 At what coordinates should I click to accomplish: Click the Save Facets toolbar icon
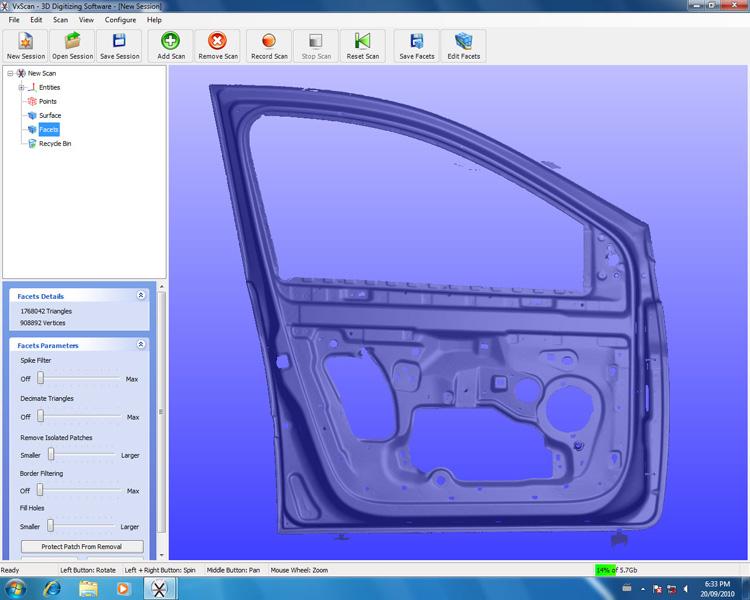pyautogui.click(x=416, y=45)
